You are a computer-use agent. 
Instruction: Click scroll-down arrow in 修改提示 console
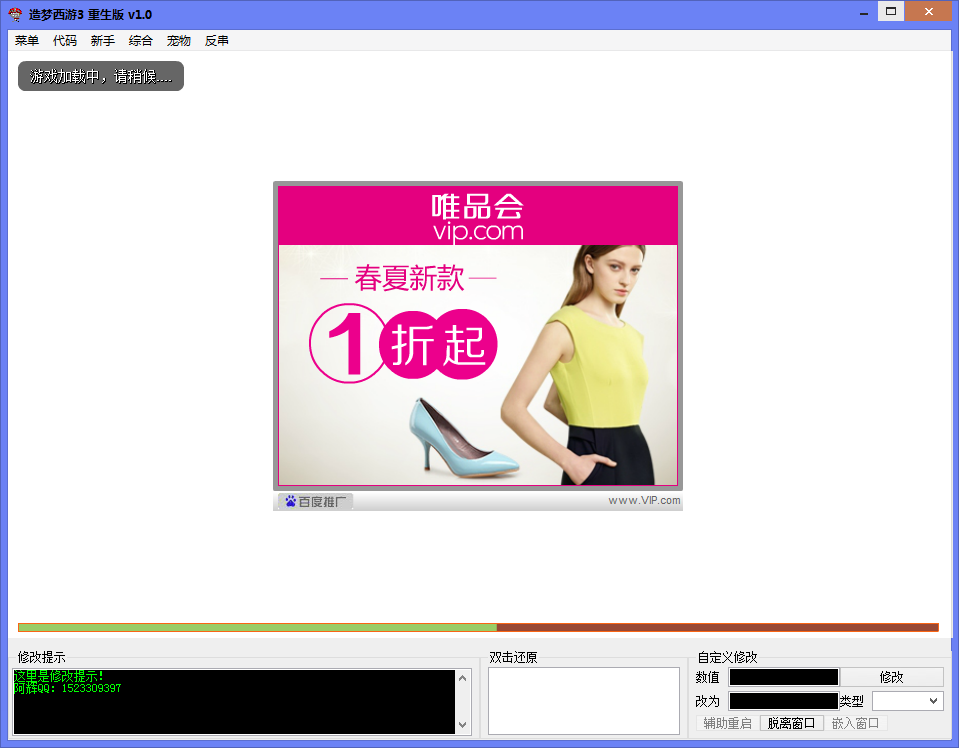463,725
